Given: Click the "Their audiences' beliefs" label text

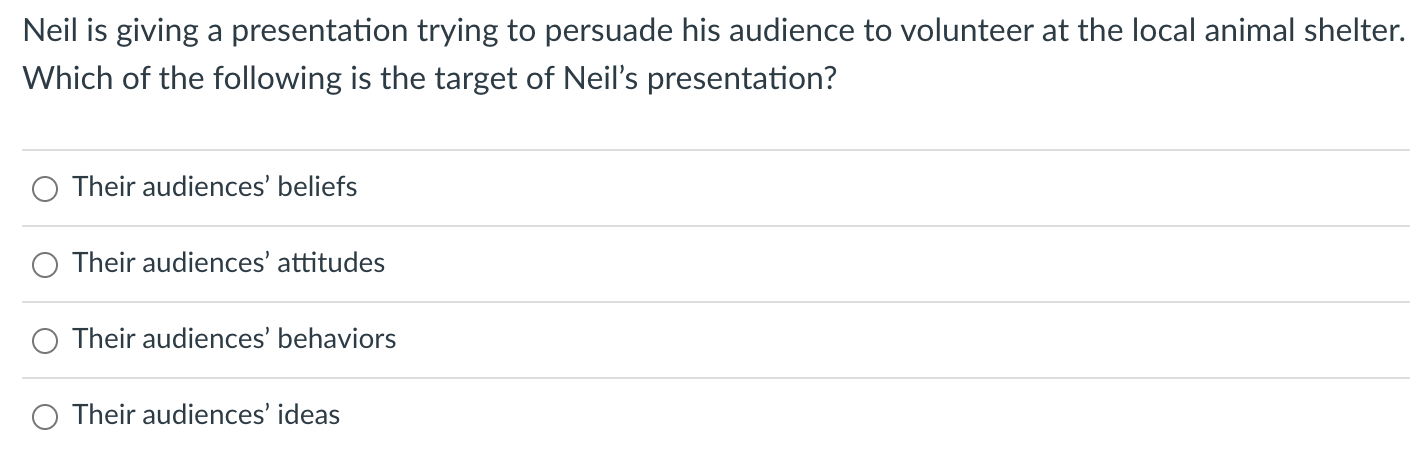Looking at the screenshot, I should point(215,187).
